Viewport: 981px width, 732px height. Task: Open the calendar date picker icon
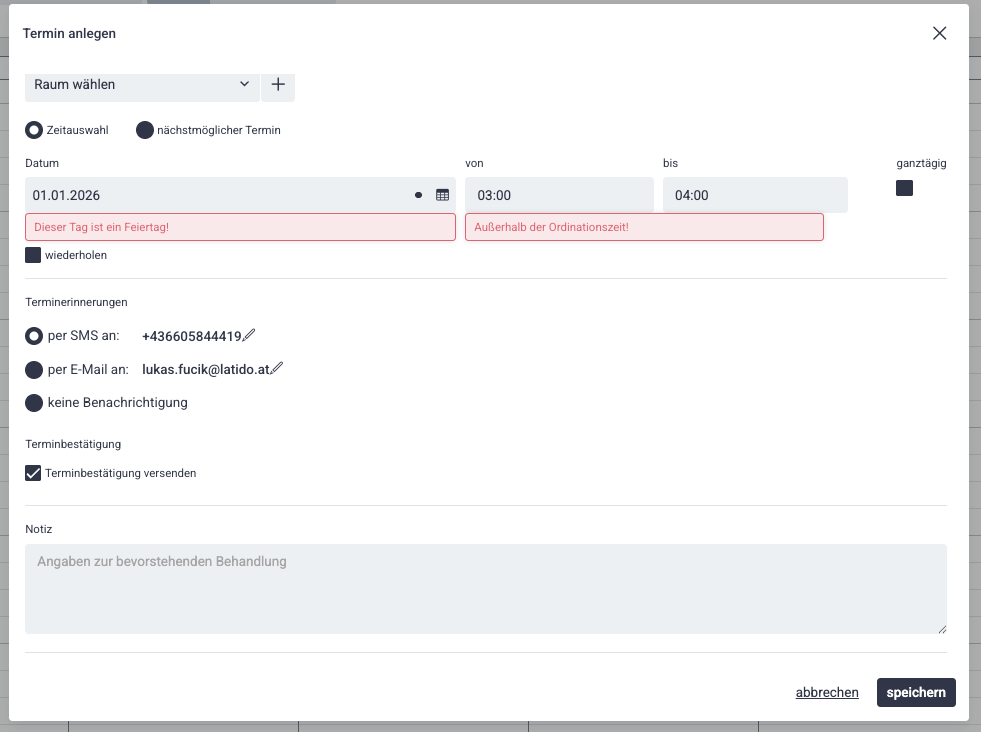pos(442,195)
